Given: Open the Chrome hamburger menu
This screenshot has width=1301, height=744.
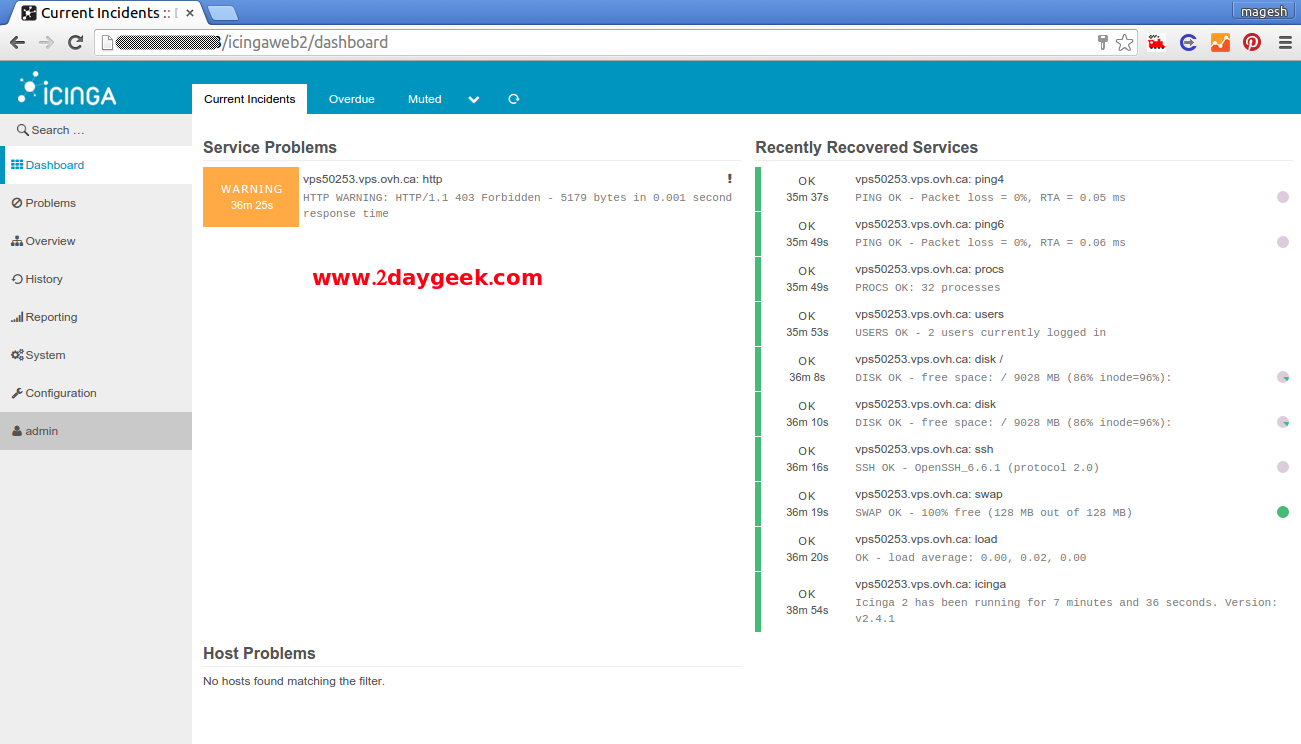Looking at the screenshot, I should tap(1285, 42).
